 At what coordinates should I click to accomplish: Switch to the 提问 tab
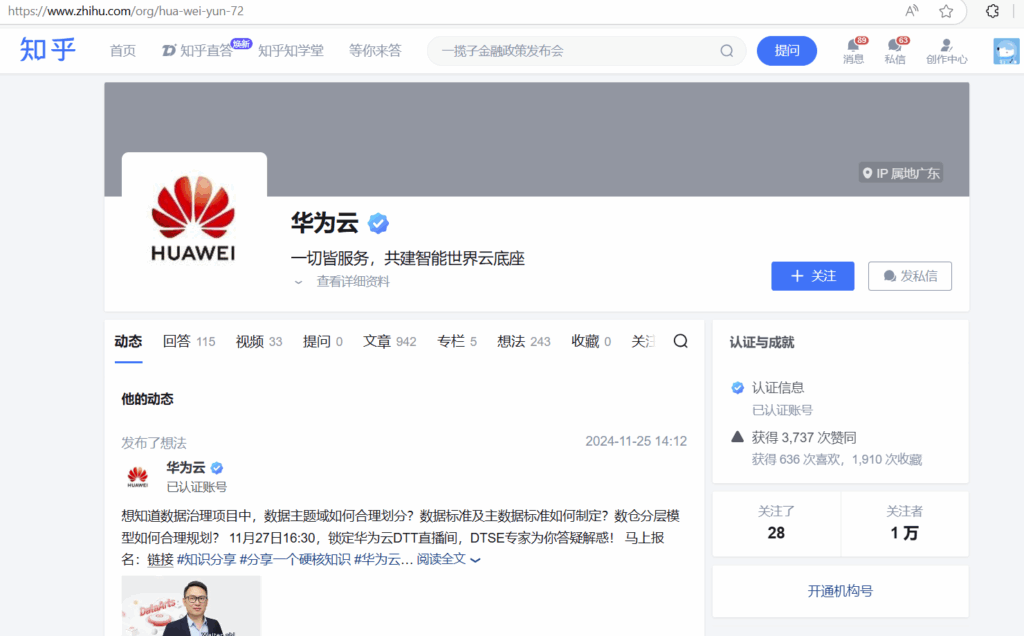click(x=323, y=342)
